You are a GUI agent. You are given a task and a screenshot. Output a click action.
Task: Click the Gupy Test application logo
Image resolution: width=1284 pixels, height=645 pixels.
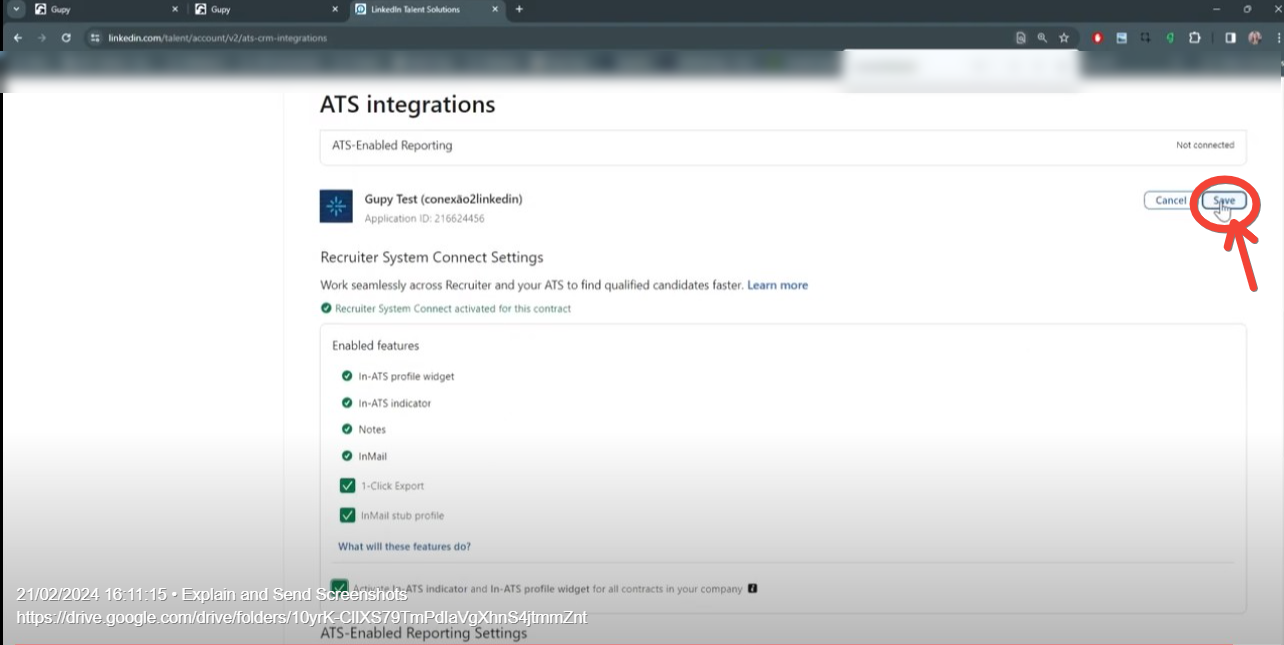[x=336, y=206]
